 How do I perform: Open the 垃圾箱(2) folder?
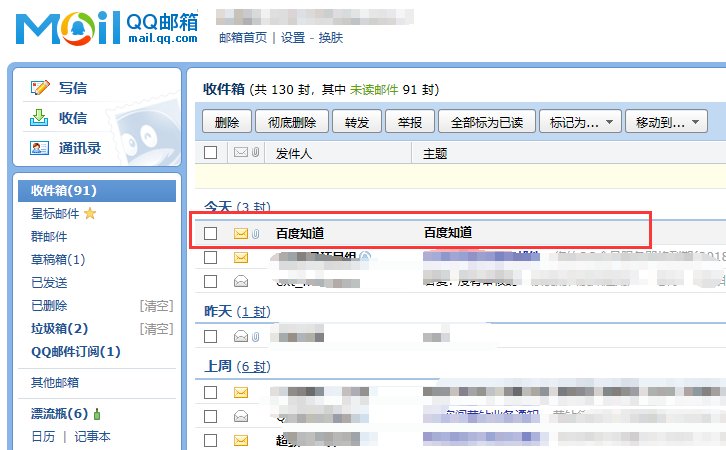(x=59, y=329)
